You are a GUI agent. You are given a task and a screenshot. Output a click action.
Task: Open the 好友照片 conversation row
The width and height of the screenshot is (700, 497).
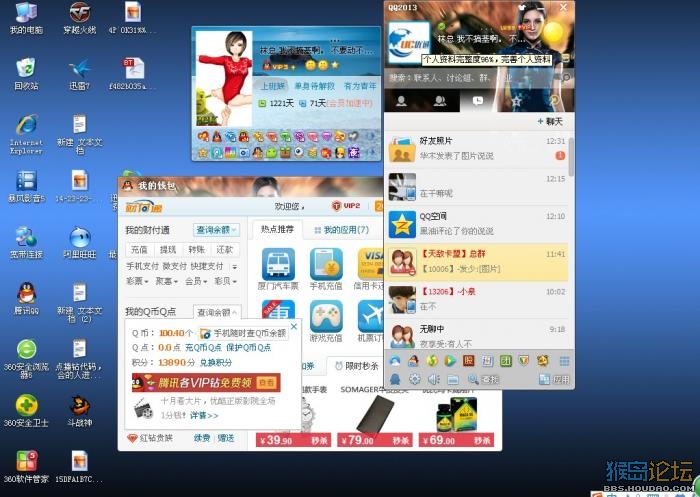coord(476,149)
